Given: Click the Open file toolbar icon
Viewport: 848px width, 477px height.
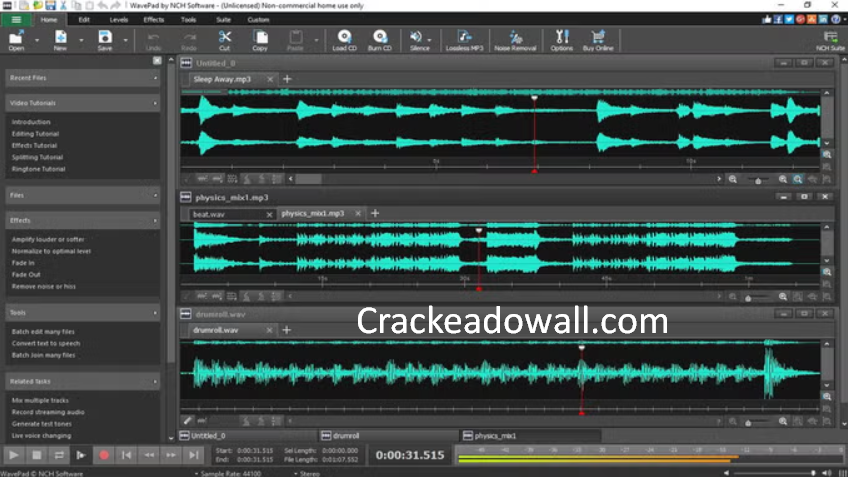Looking at the screenshot, I should 16,41.
